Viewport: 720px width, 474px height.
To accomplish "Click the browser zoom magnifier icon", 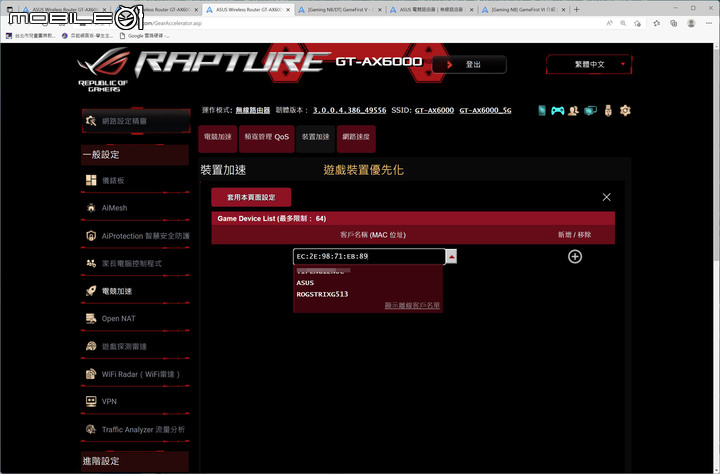I will point(623,23).
